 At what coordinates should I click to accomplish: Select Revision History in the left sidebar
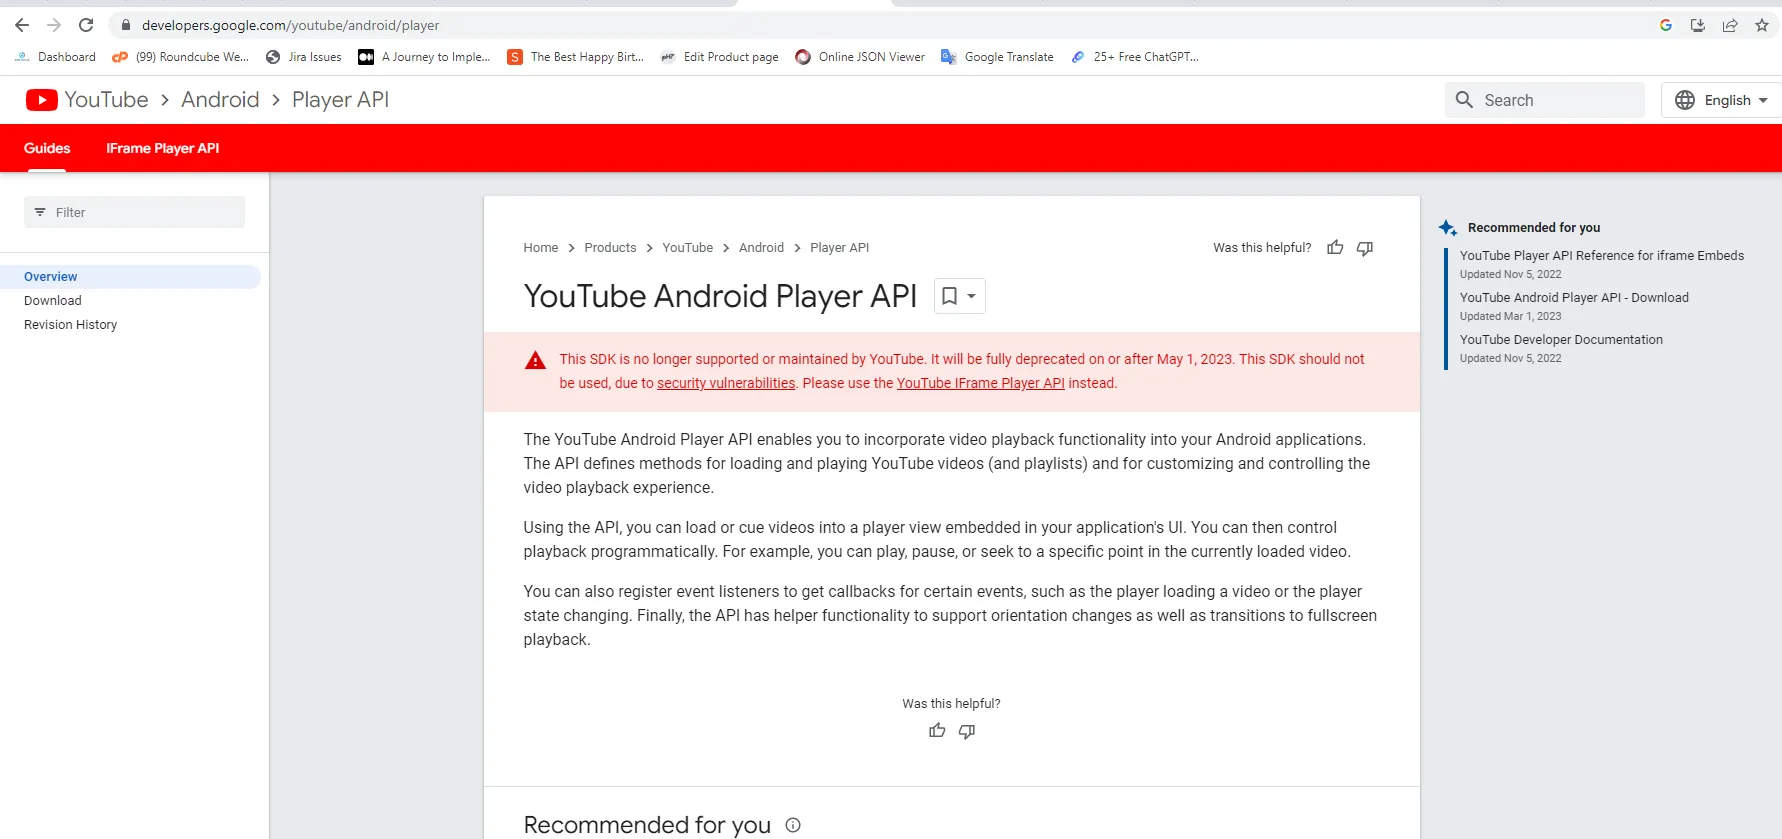tap(71, 325)
